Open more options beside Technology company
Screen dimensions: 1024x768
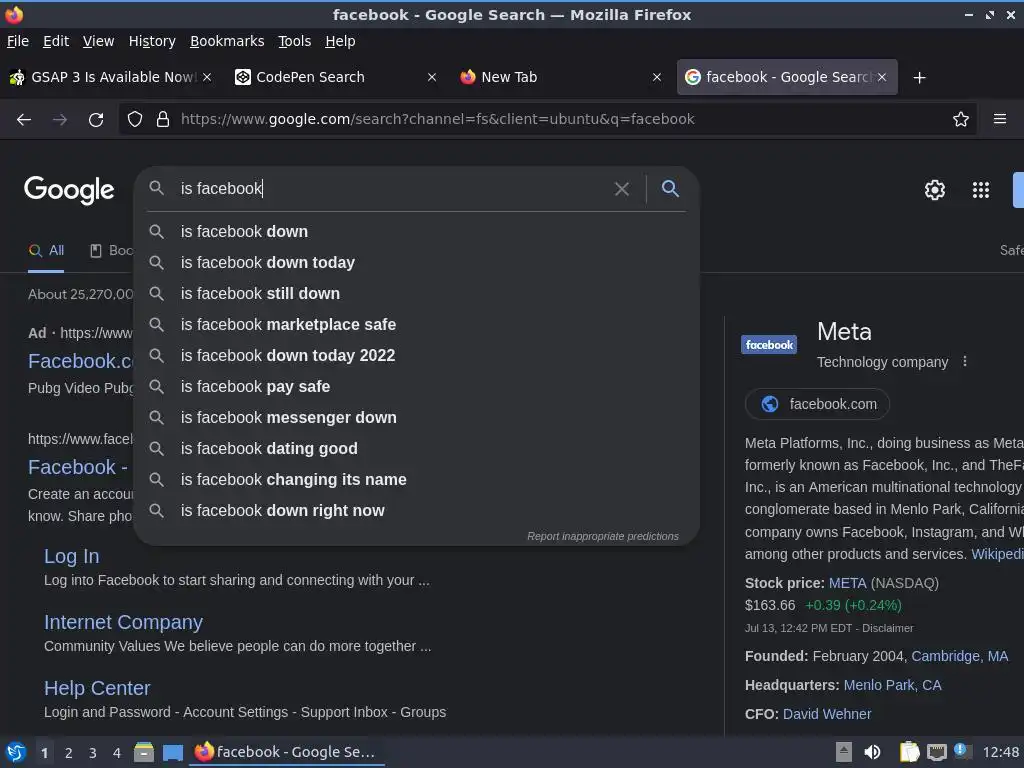(965, 361)
